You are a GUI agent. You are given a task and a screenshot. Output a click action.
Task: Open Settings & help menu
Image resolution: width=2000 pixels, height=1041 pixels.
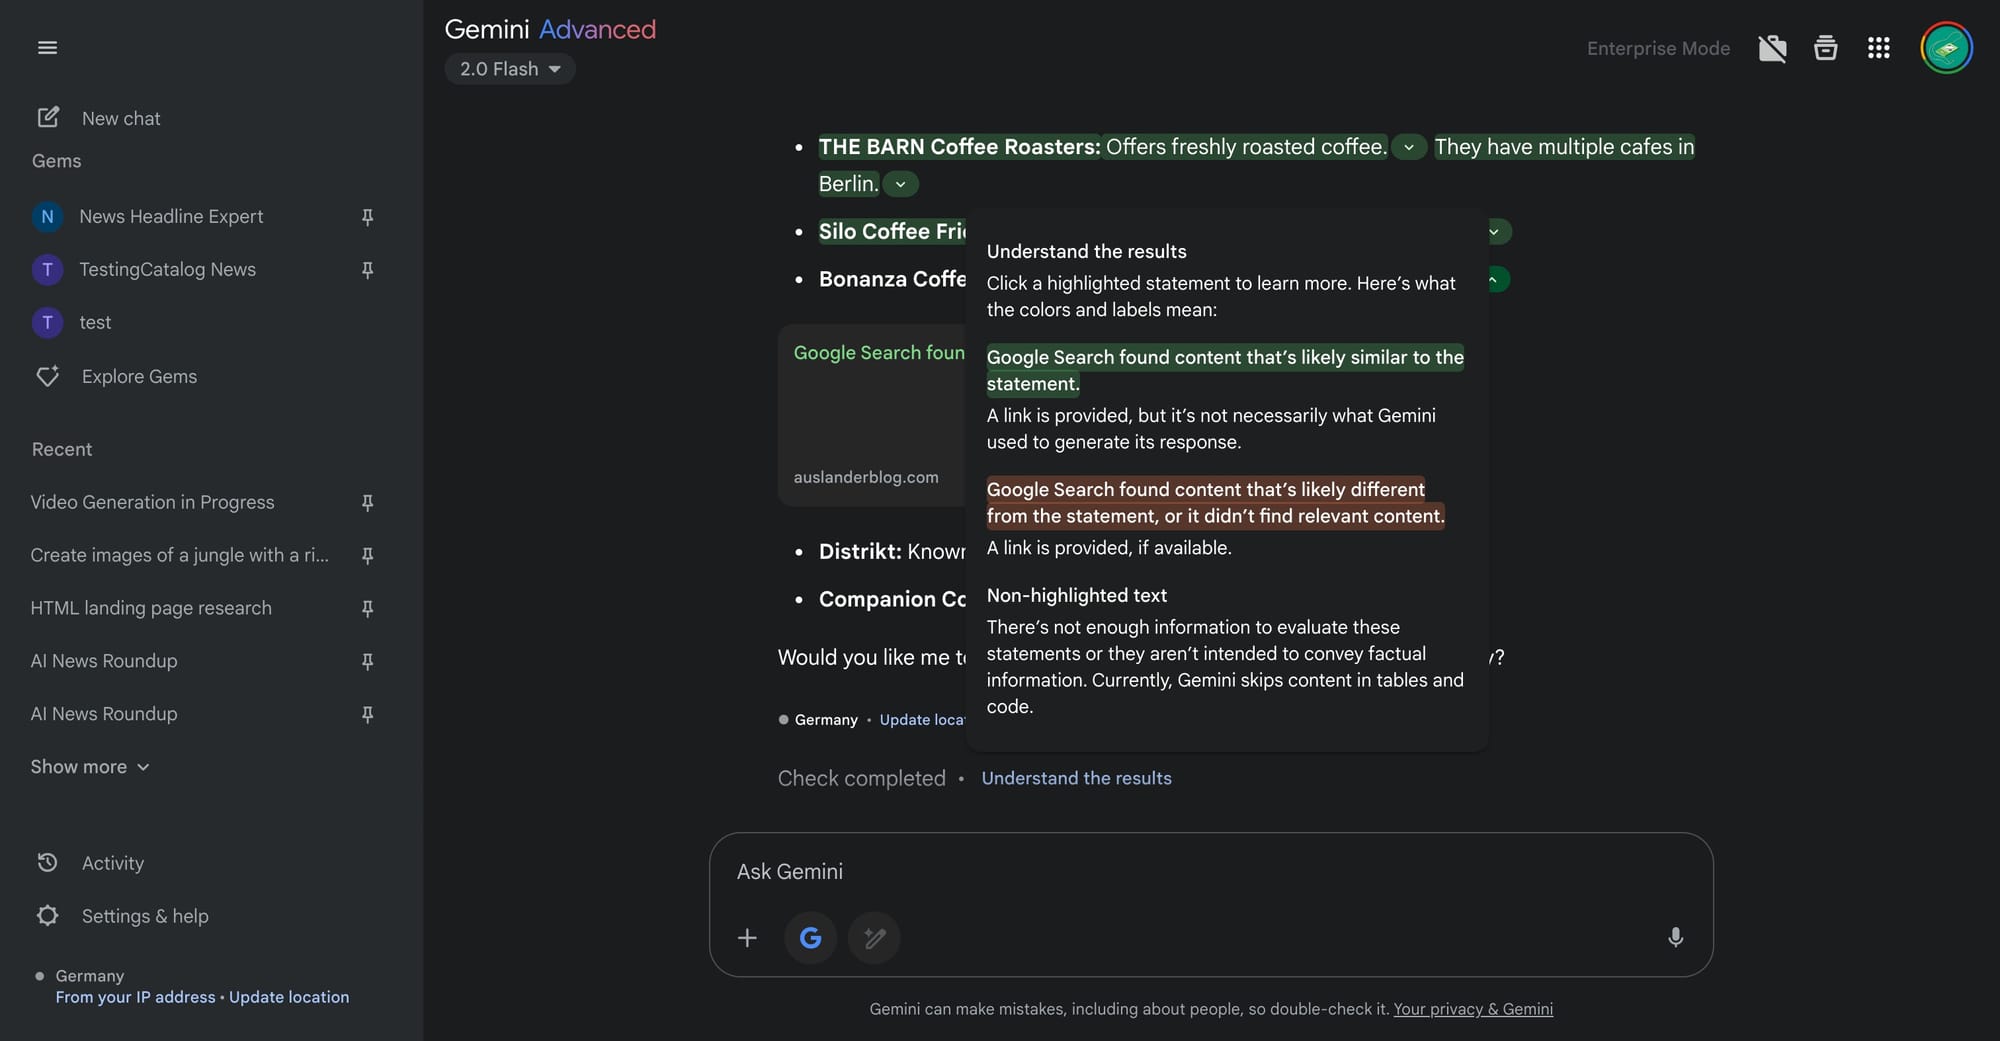point(145,916)
